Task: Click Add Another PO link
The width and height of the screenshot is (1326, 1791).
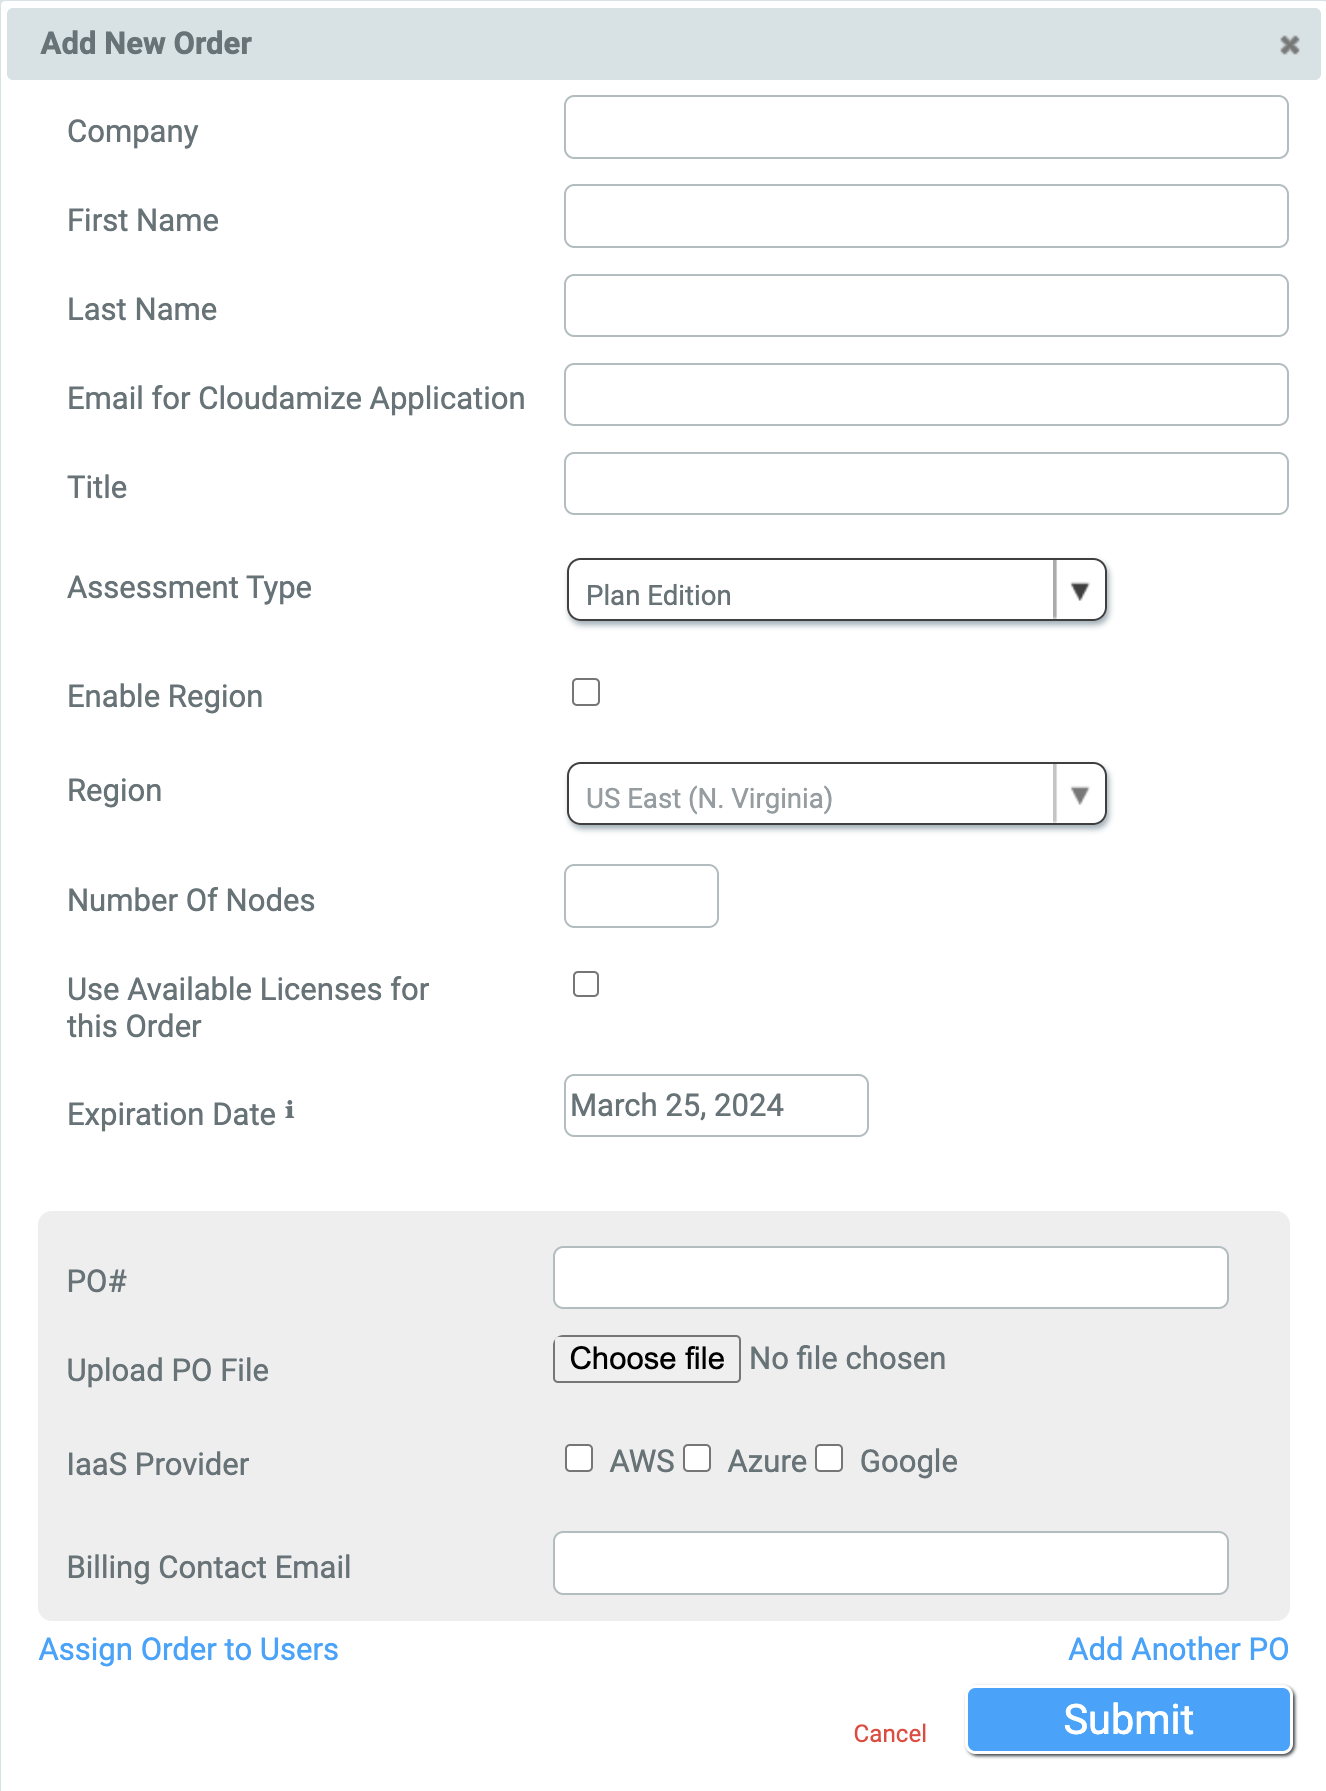Action: tap(1177, 1649)
